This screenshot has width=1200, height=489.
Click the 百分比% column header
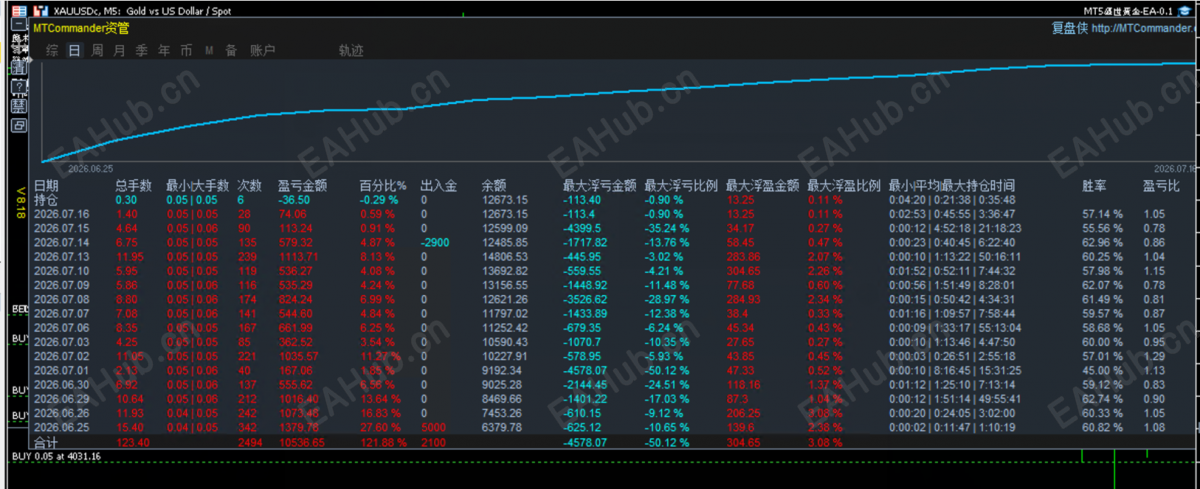[382, 186]
